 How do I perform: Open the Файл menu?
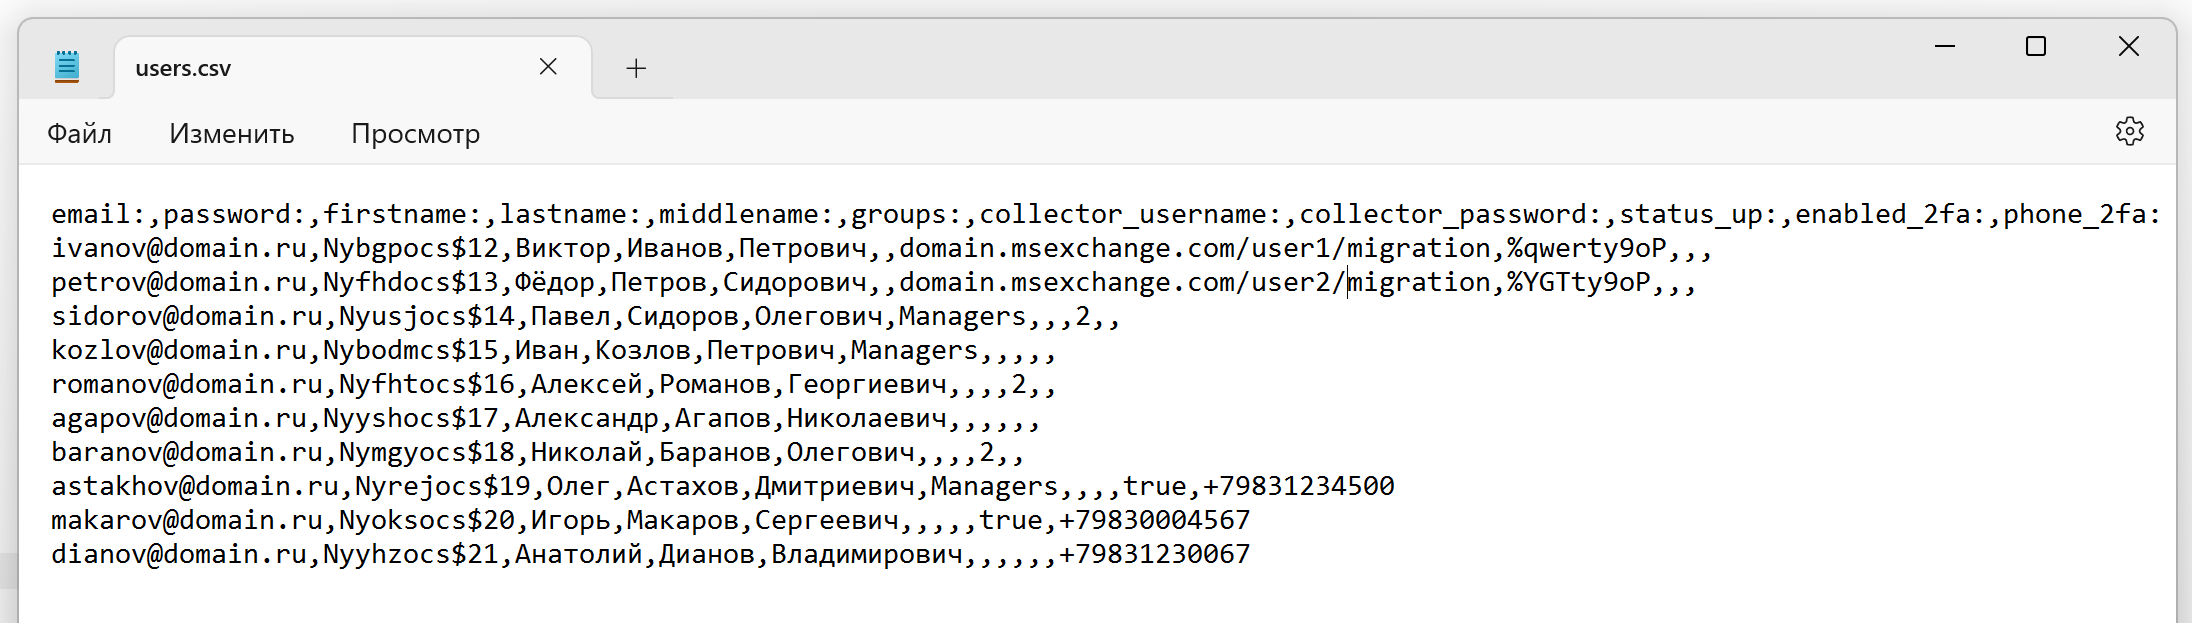coord(79,134)
